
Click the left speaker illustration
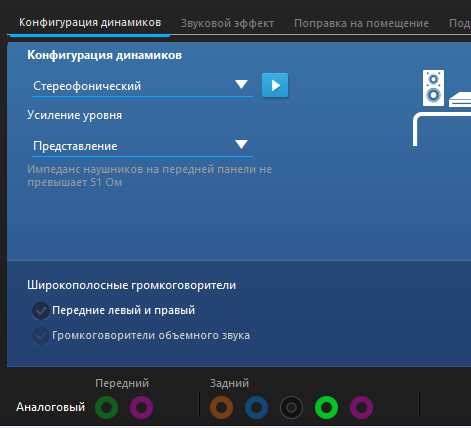coord(433,88)
